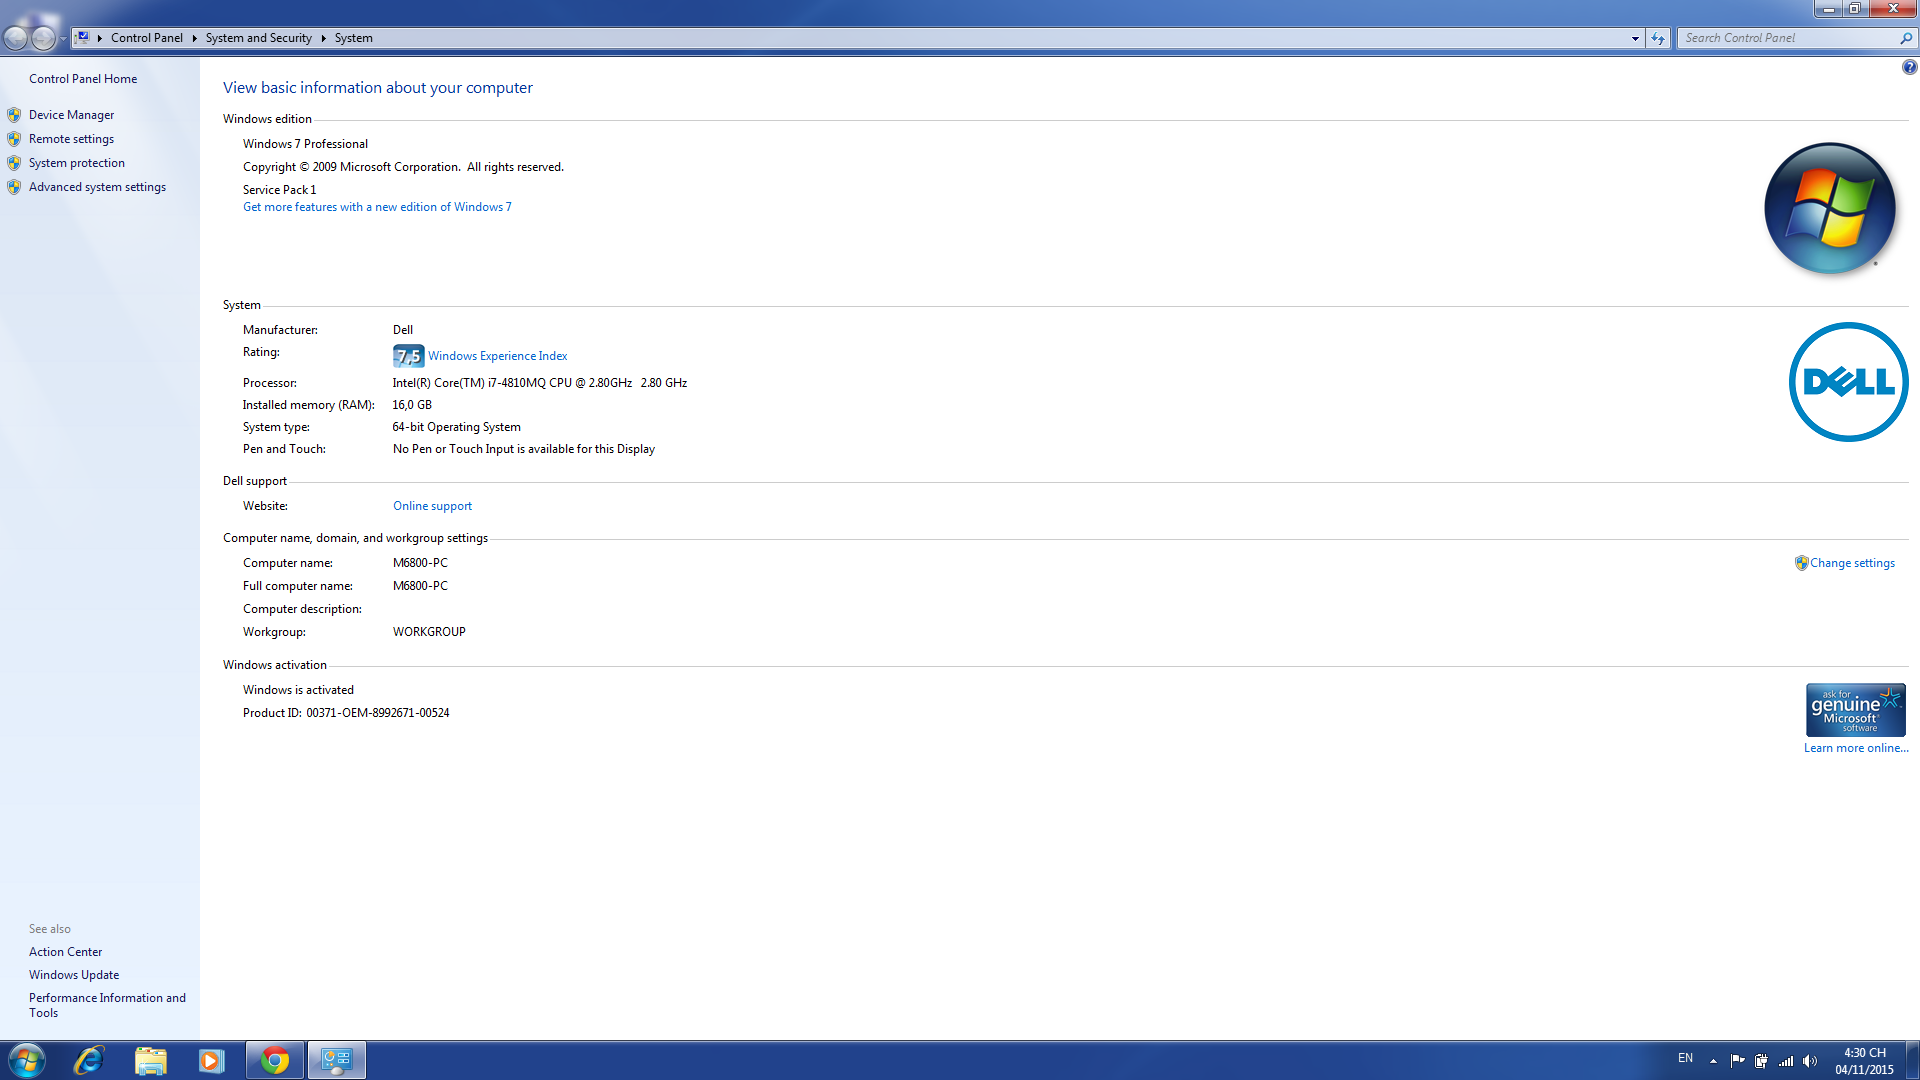Viewport: 1920px width, 1080px height.
Task: Open address bar history dropdown
Action: [1635, 38]
